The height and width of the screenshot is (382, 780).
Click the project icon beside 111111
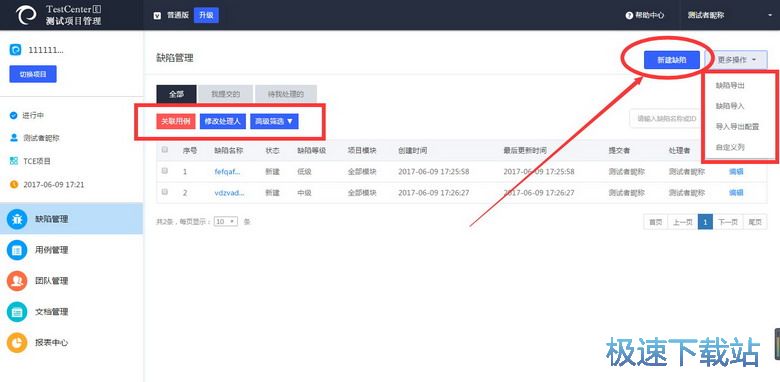pos(15,50)
